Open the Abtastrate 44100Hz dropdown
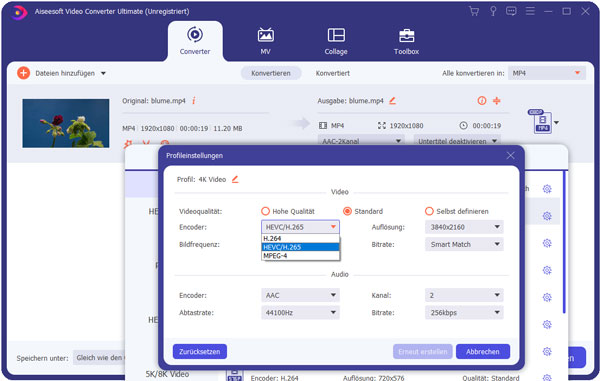Screen dimensions: 600x381 (300, 313)
